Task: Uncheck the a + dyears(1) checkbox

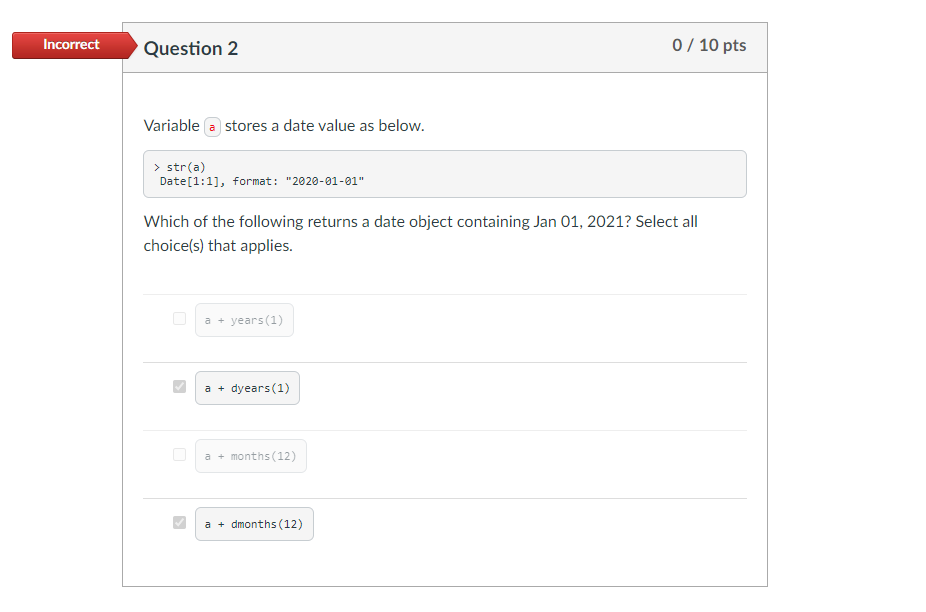Action: click(x=179, y=387)
